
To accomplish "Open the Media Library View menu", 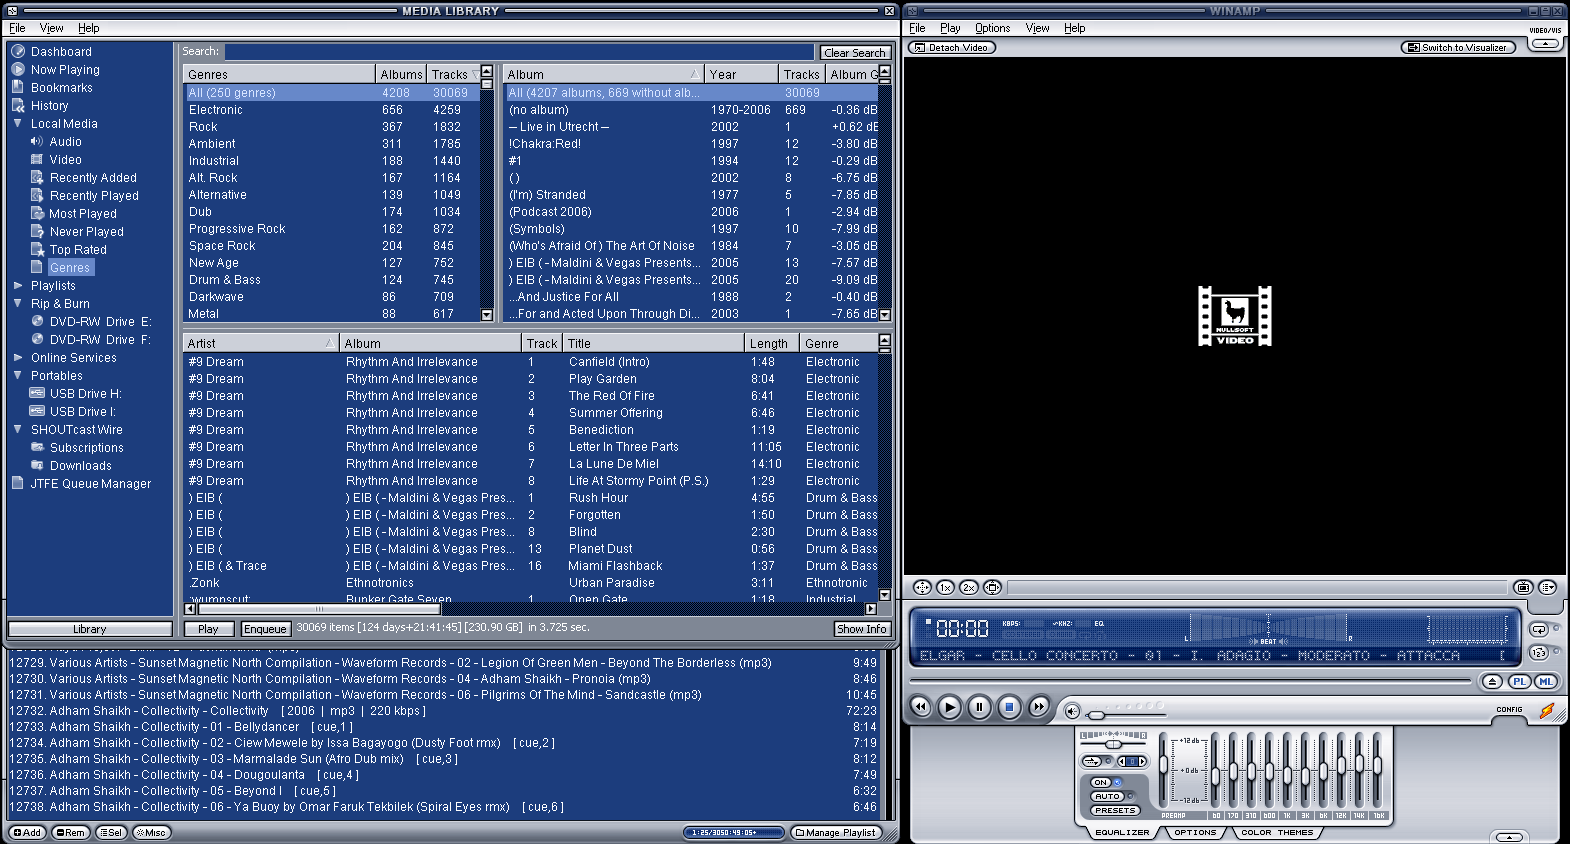I will [51, 28].
